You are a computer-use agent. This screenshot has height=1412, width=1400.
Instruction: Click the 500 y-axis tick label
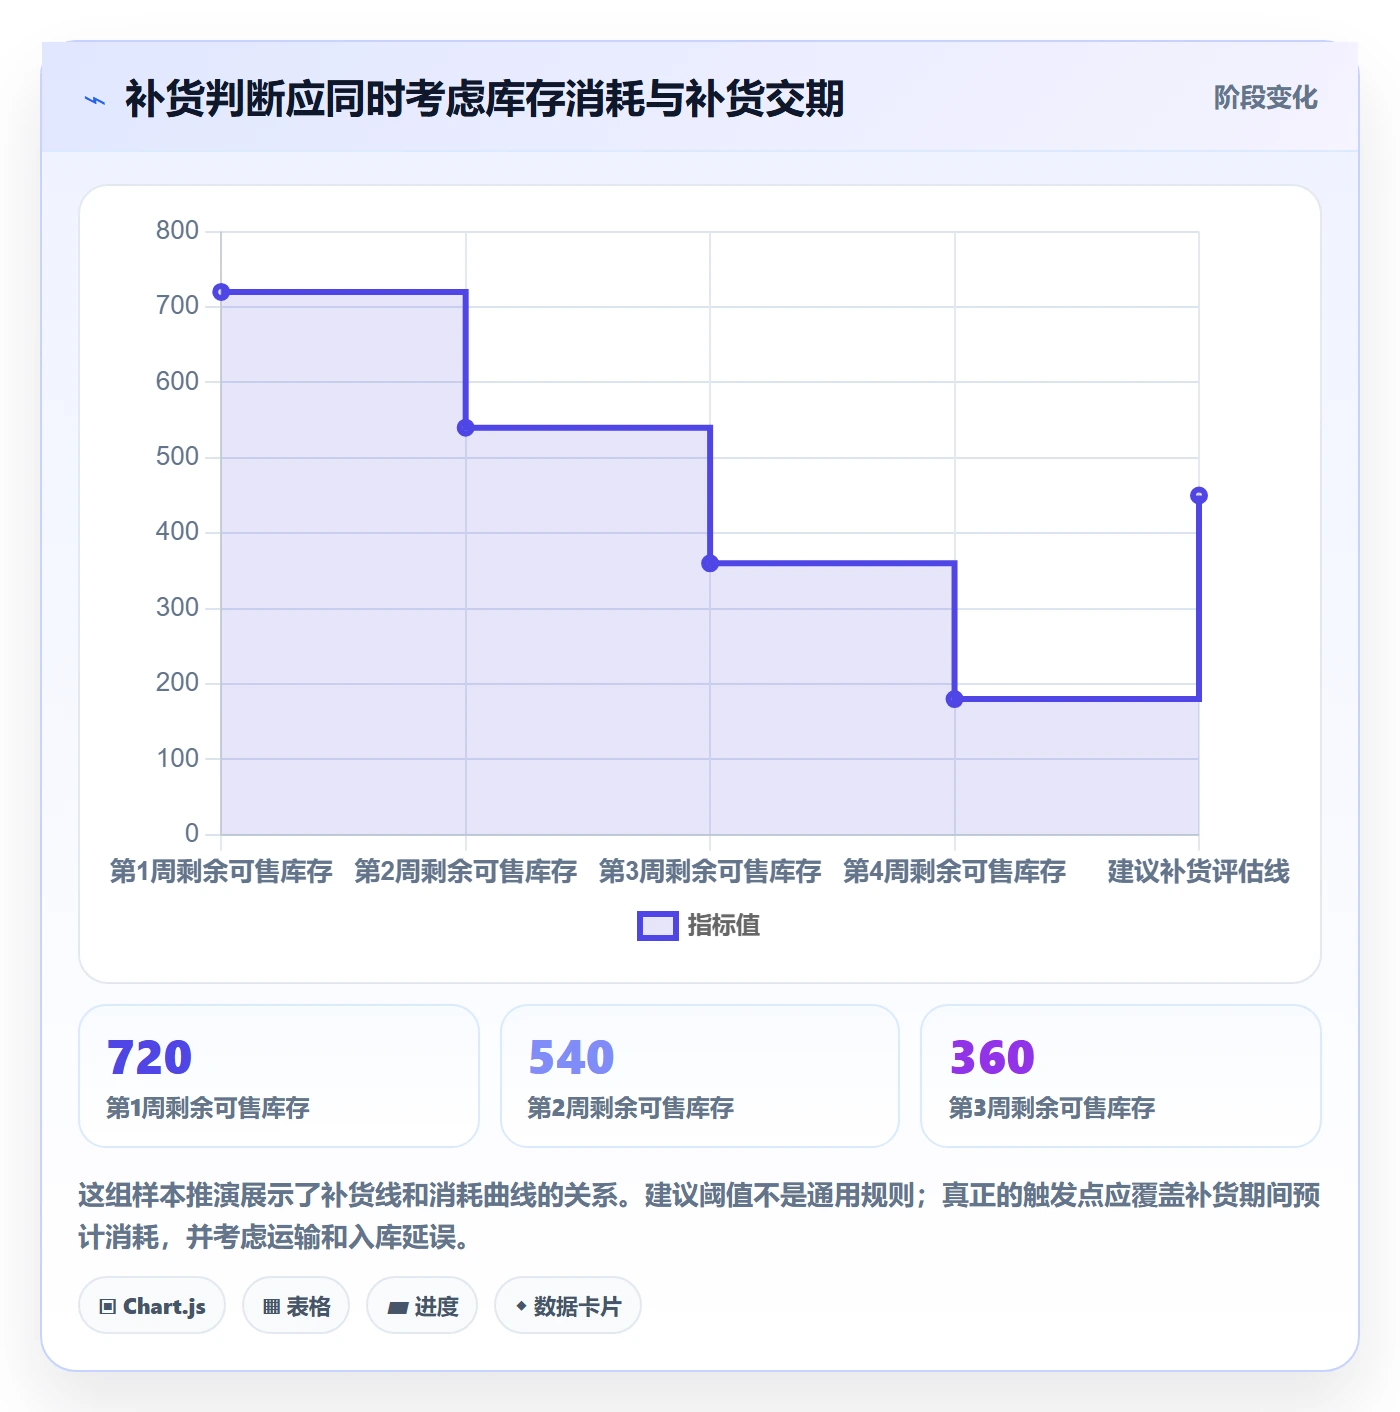(x=177, y=457)
